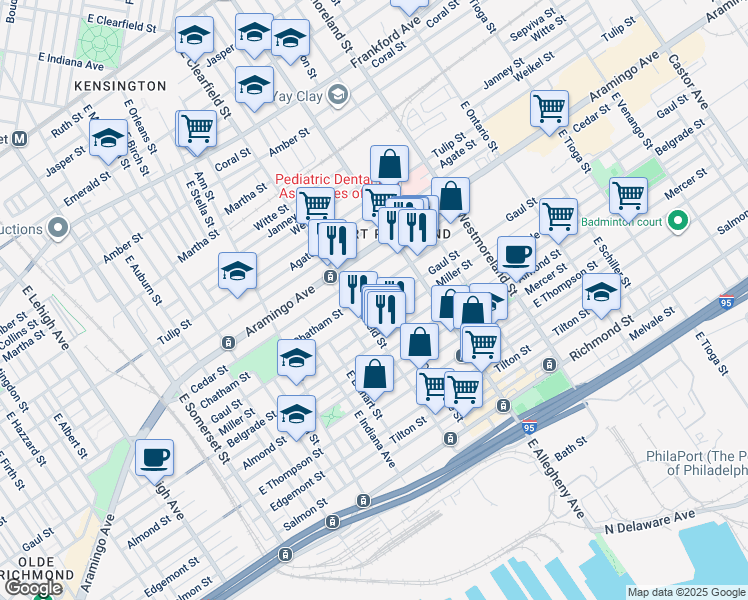Open the shopping cart marker left of Pediatric Dental
The height and width of the screenshot is (600, 748).
click(315, 206)
